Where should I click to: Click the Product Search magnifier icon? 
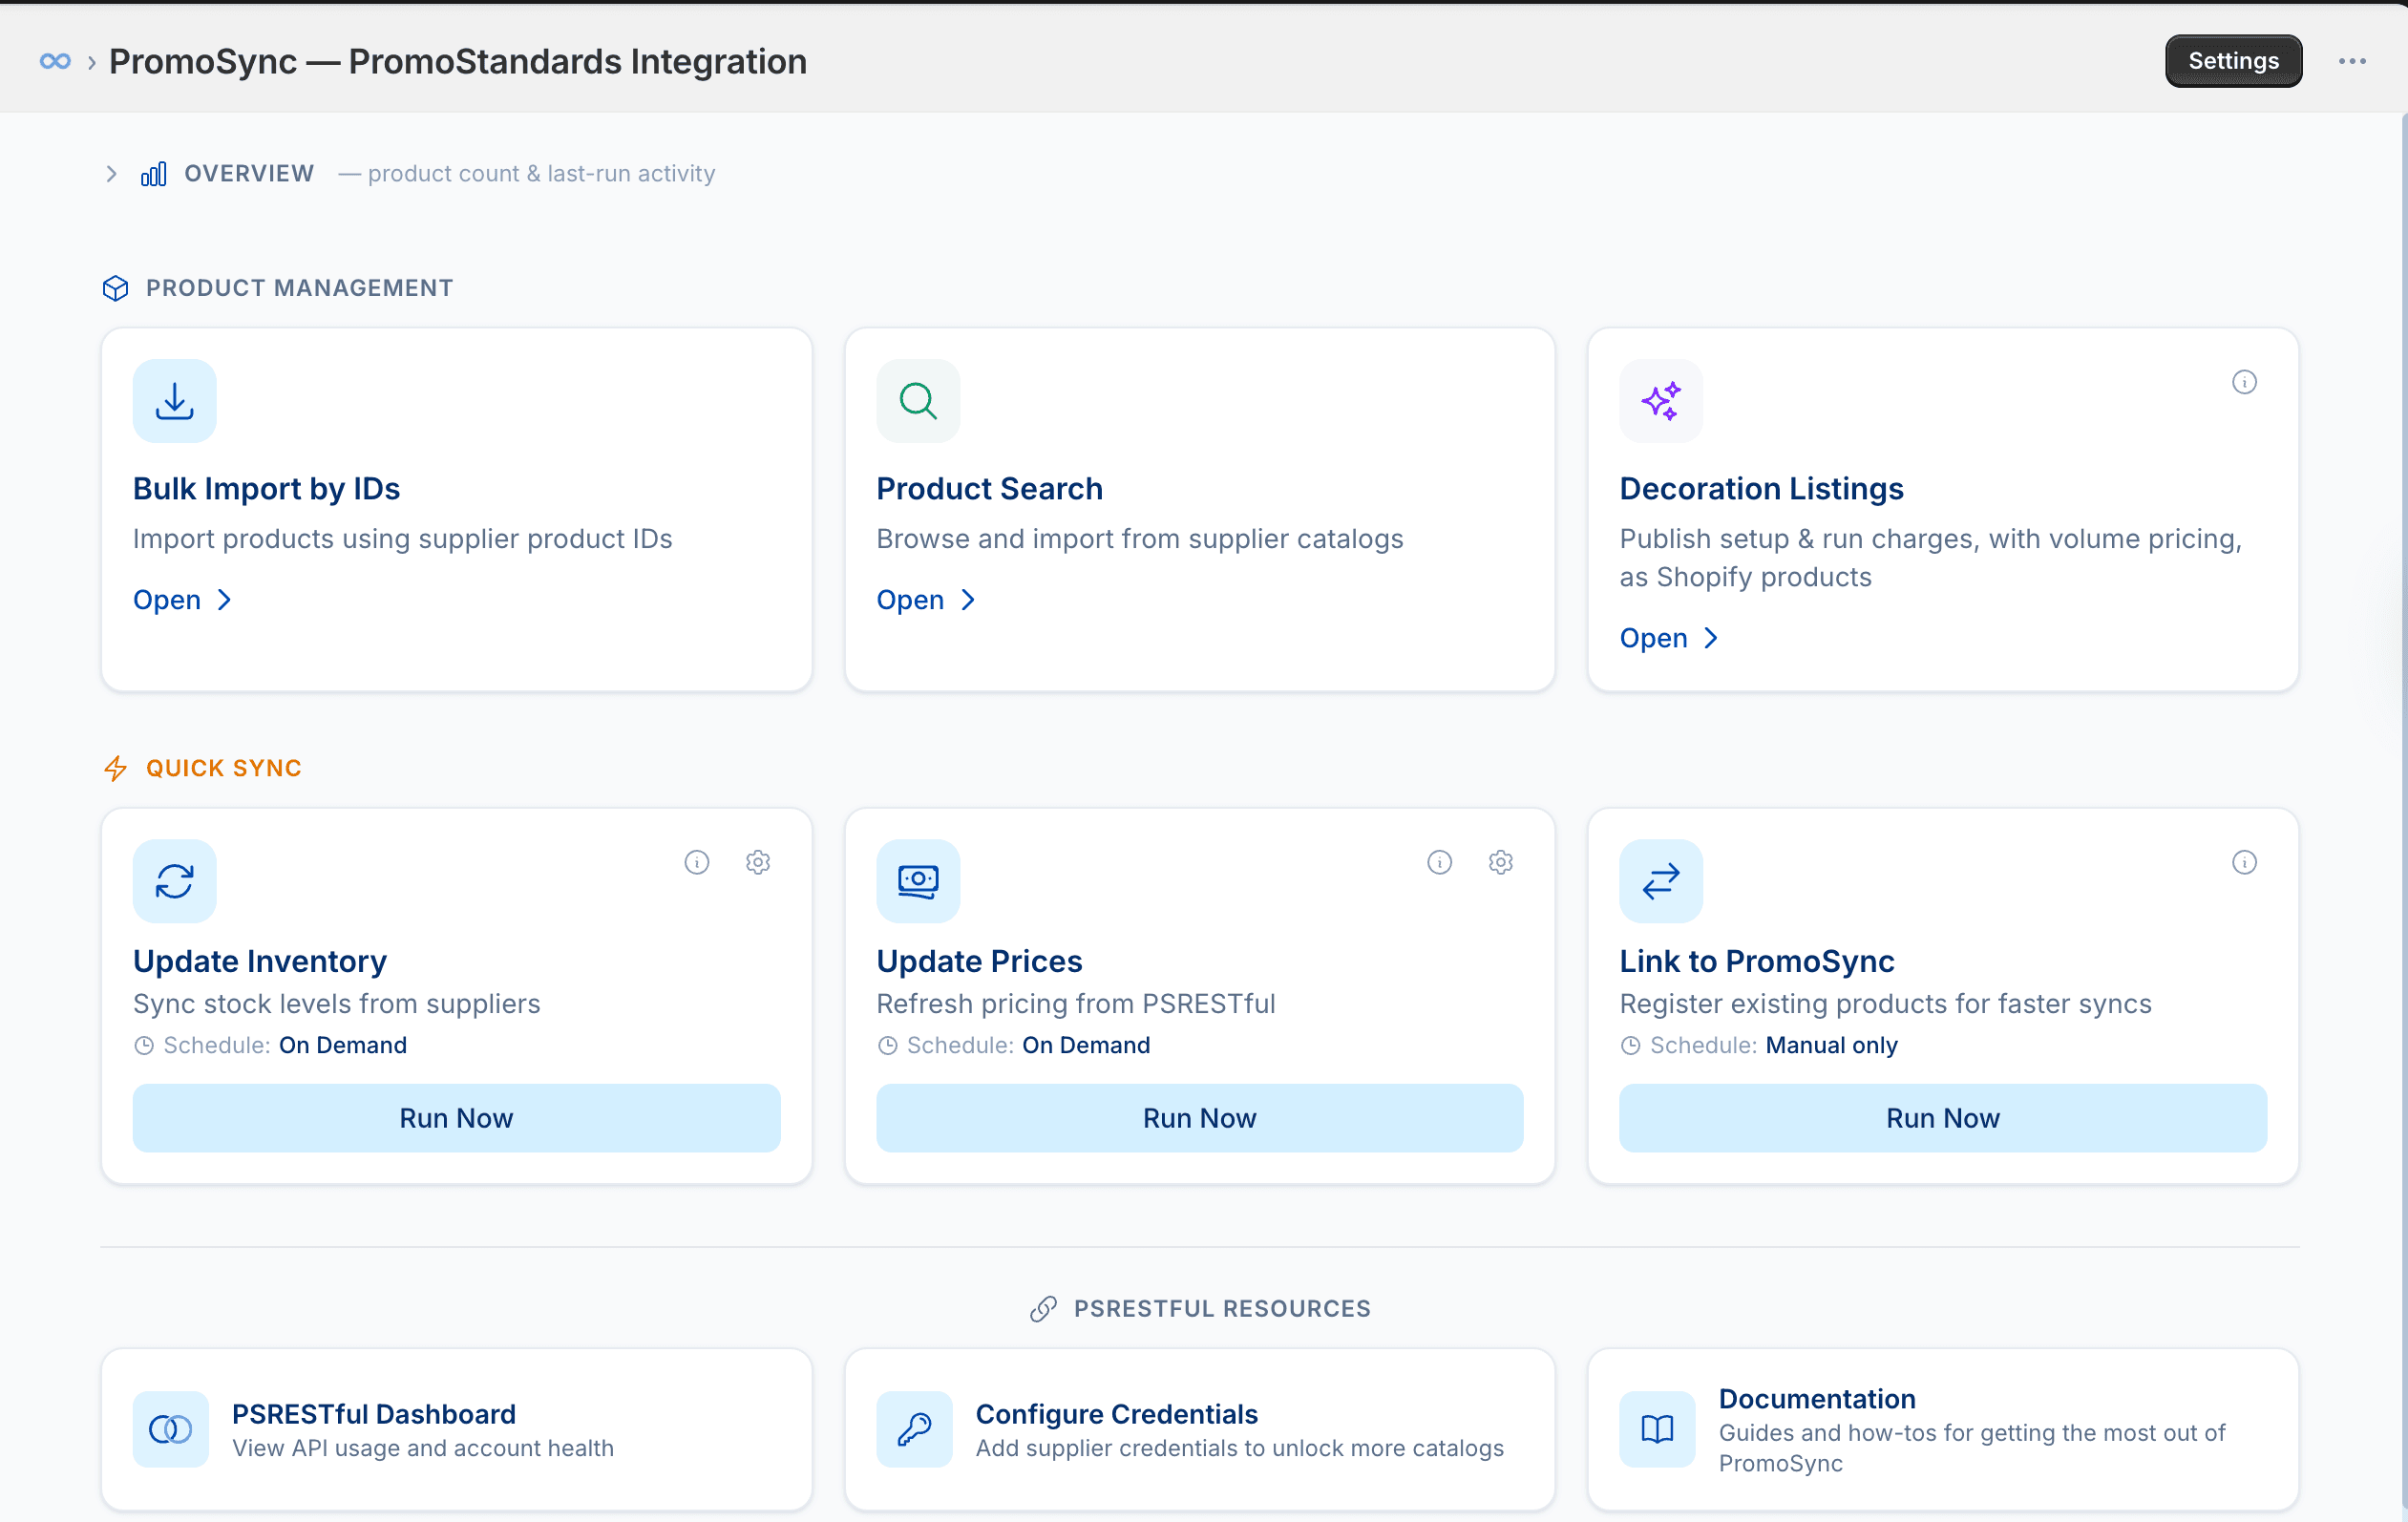918,401
